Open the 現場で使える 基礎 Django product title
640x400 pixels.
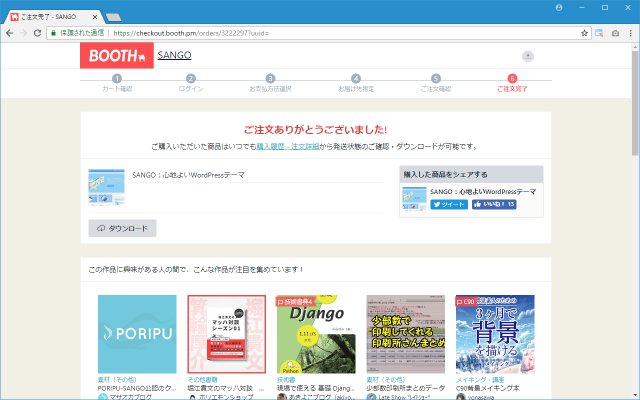316,388
